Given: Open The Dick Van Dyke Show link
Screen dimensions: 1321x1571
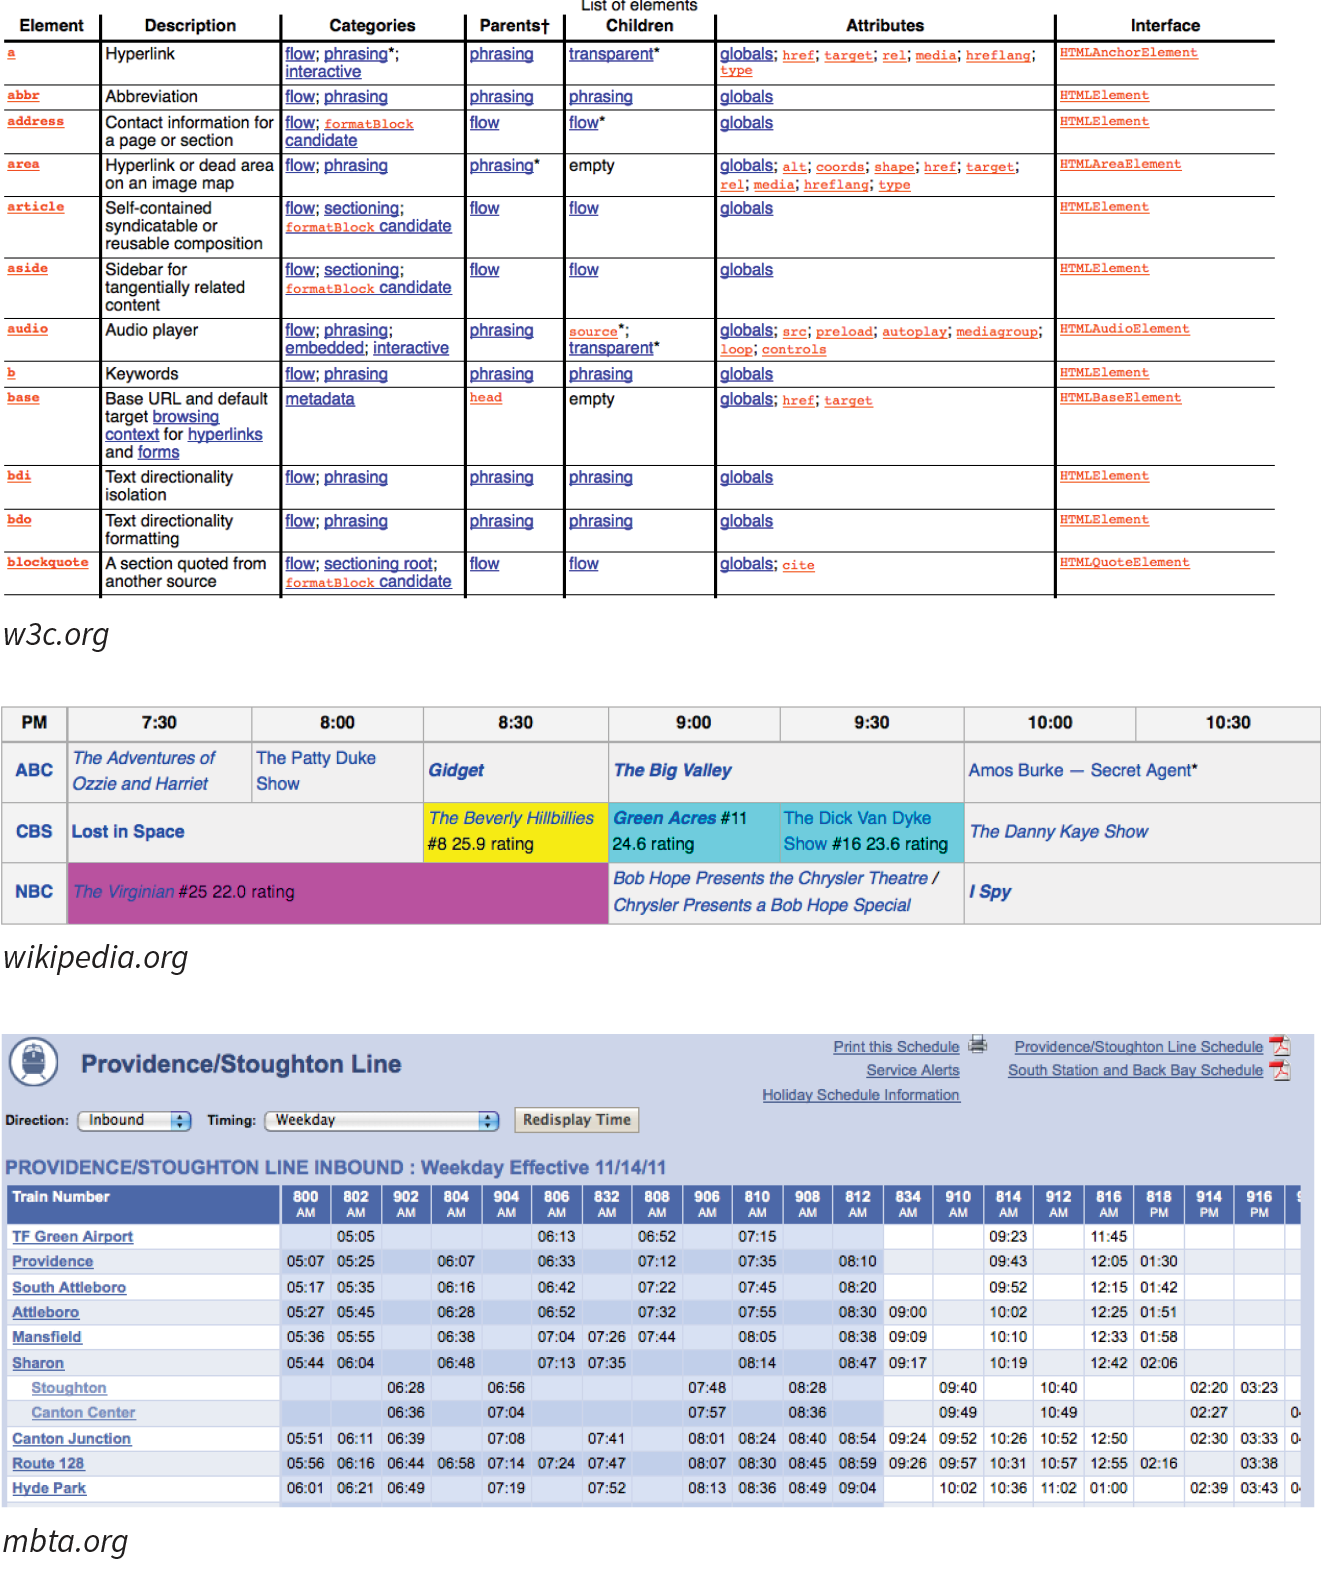Looking at the screenshot, I should pos(857,831).
